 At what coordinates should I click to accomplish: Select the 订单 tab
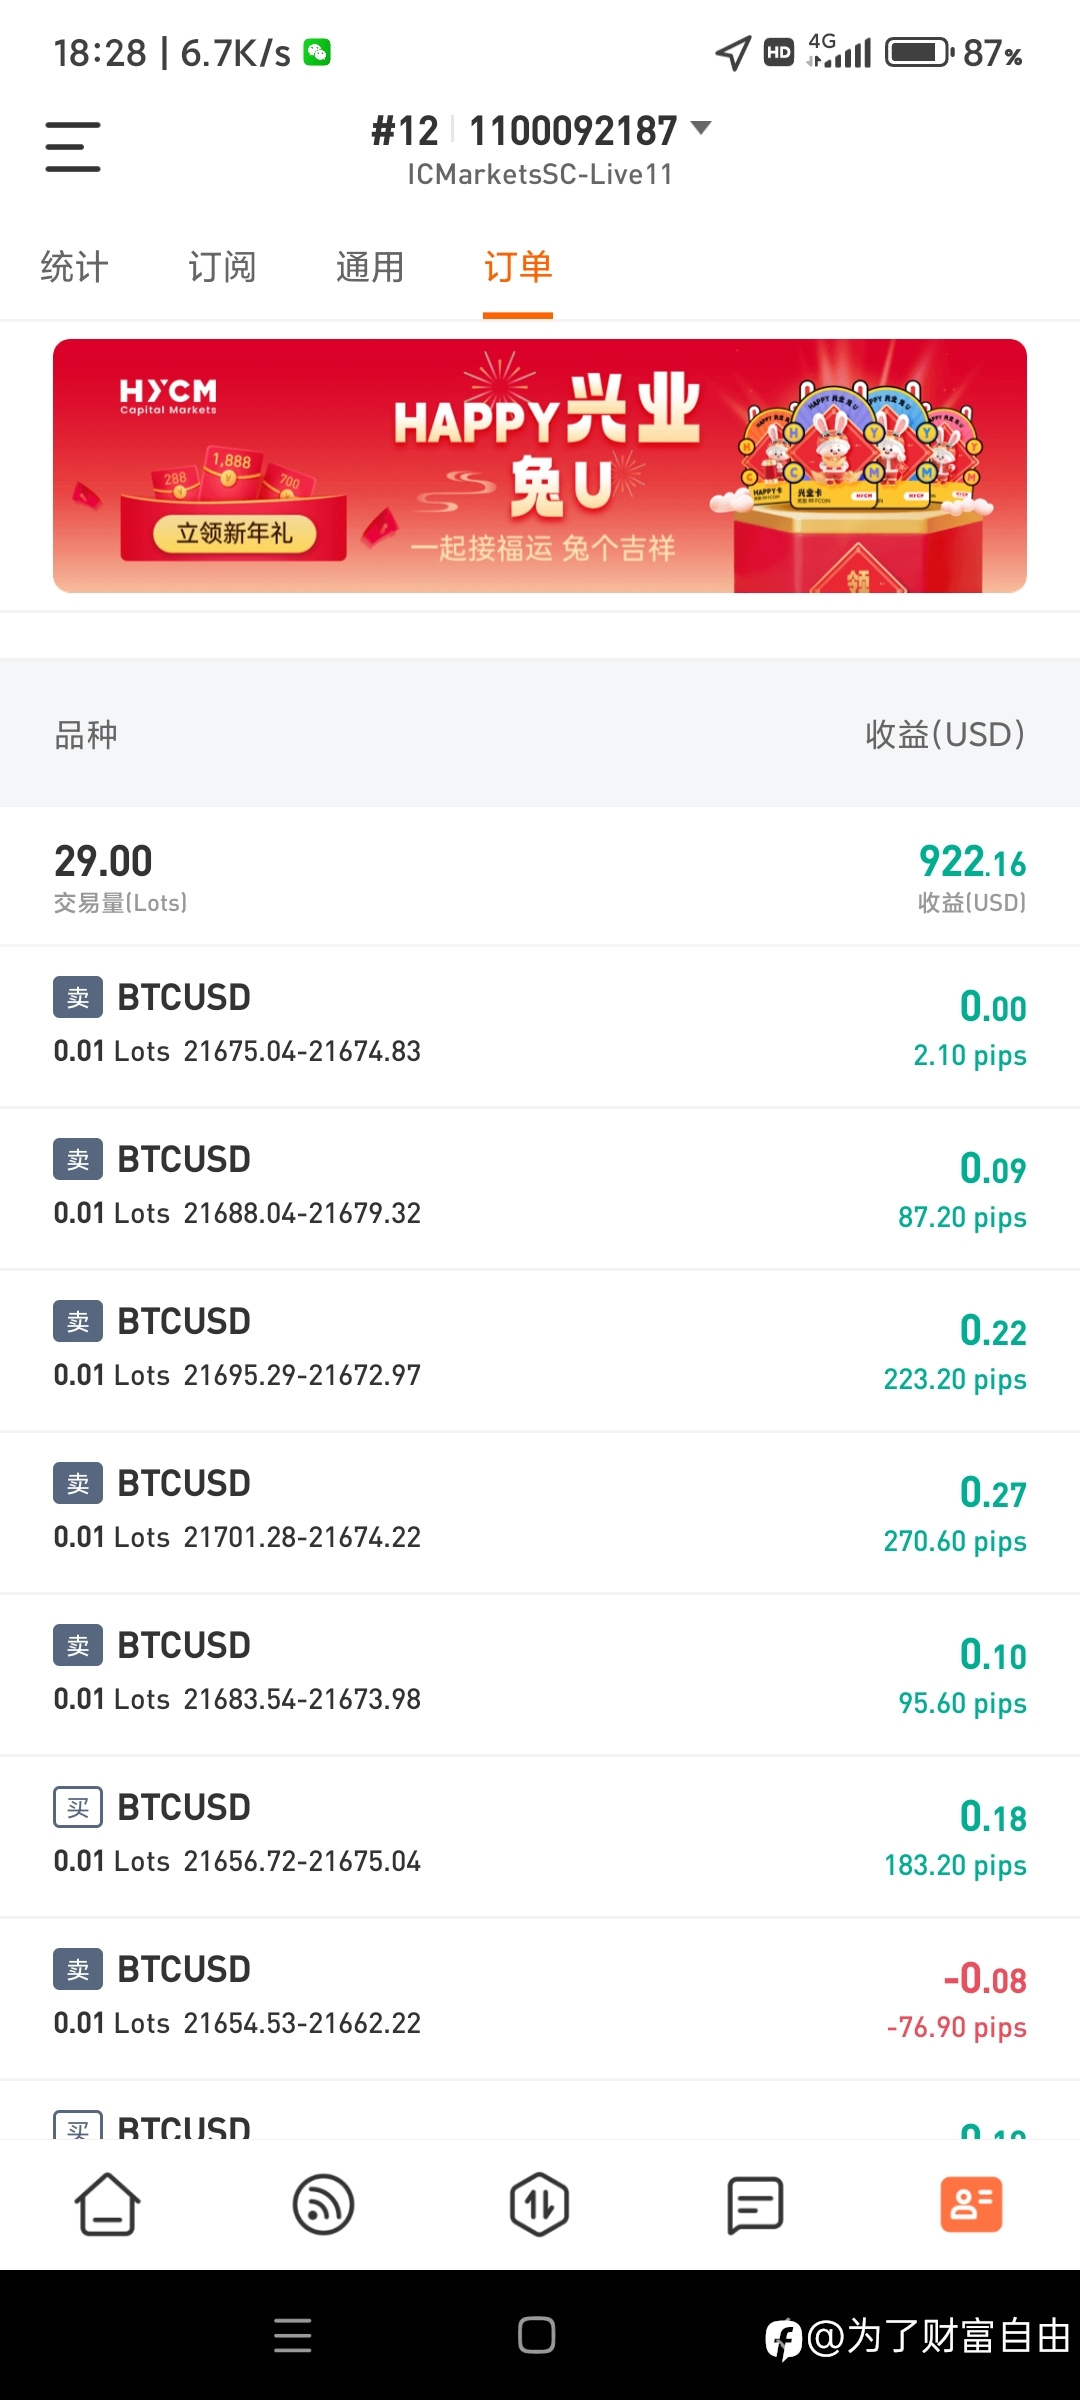coord(518,267)
